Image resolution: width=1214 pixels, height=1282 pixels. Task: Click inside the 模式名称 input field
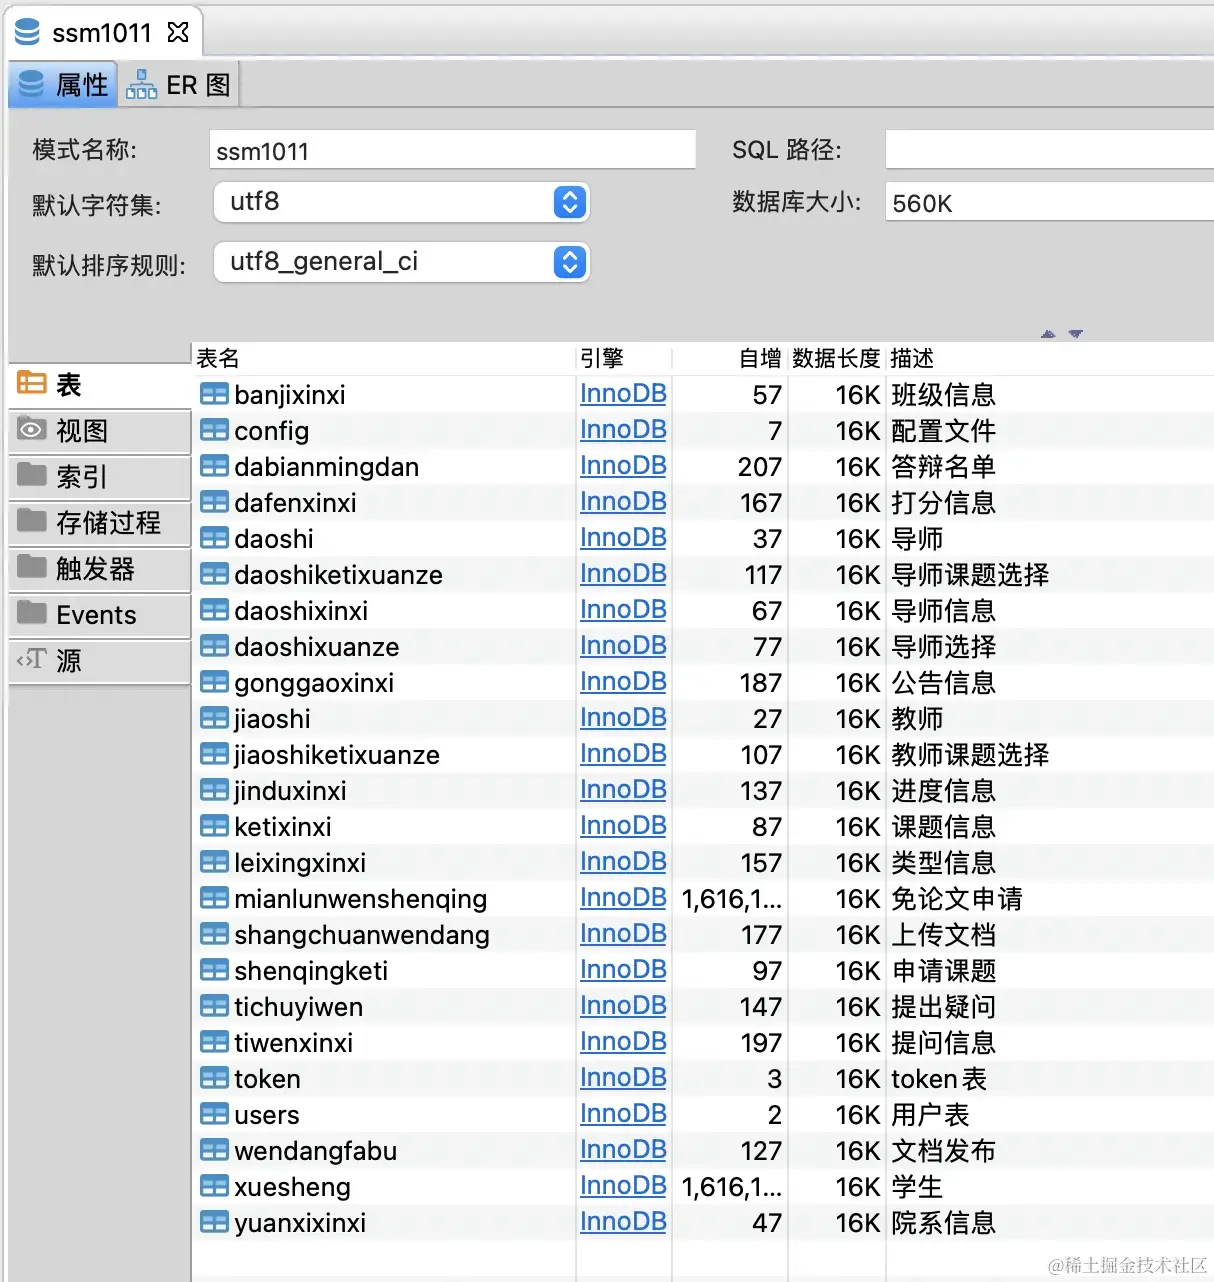(x=450, y=149)
